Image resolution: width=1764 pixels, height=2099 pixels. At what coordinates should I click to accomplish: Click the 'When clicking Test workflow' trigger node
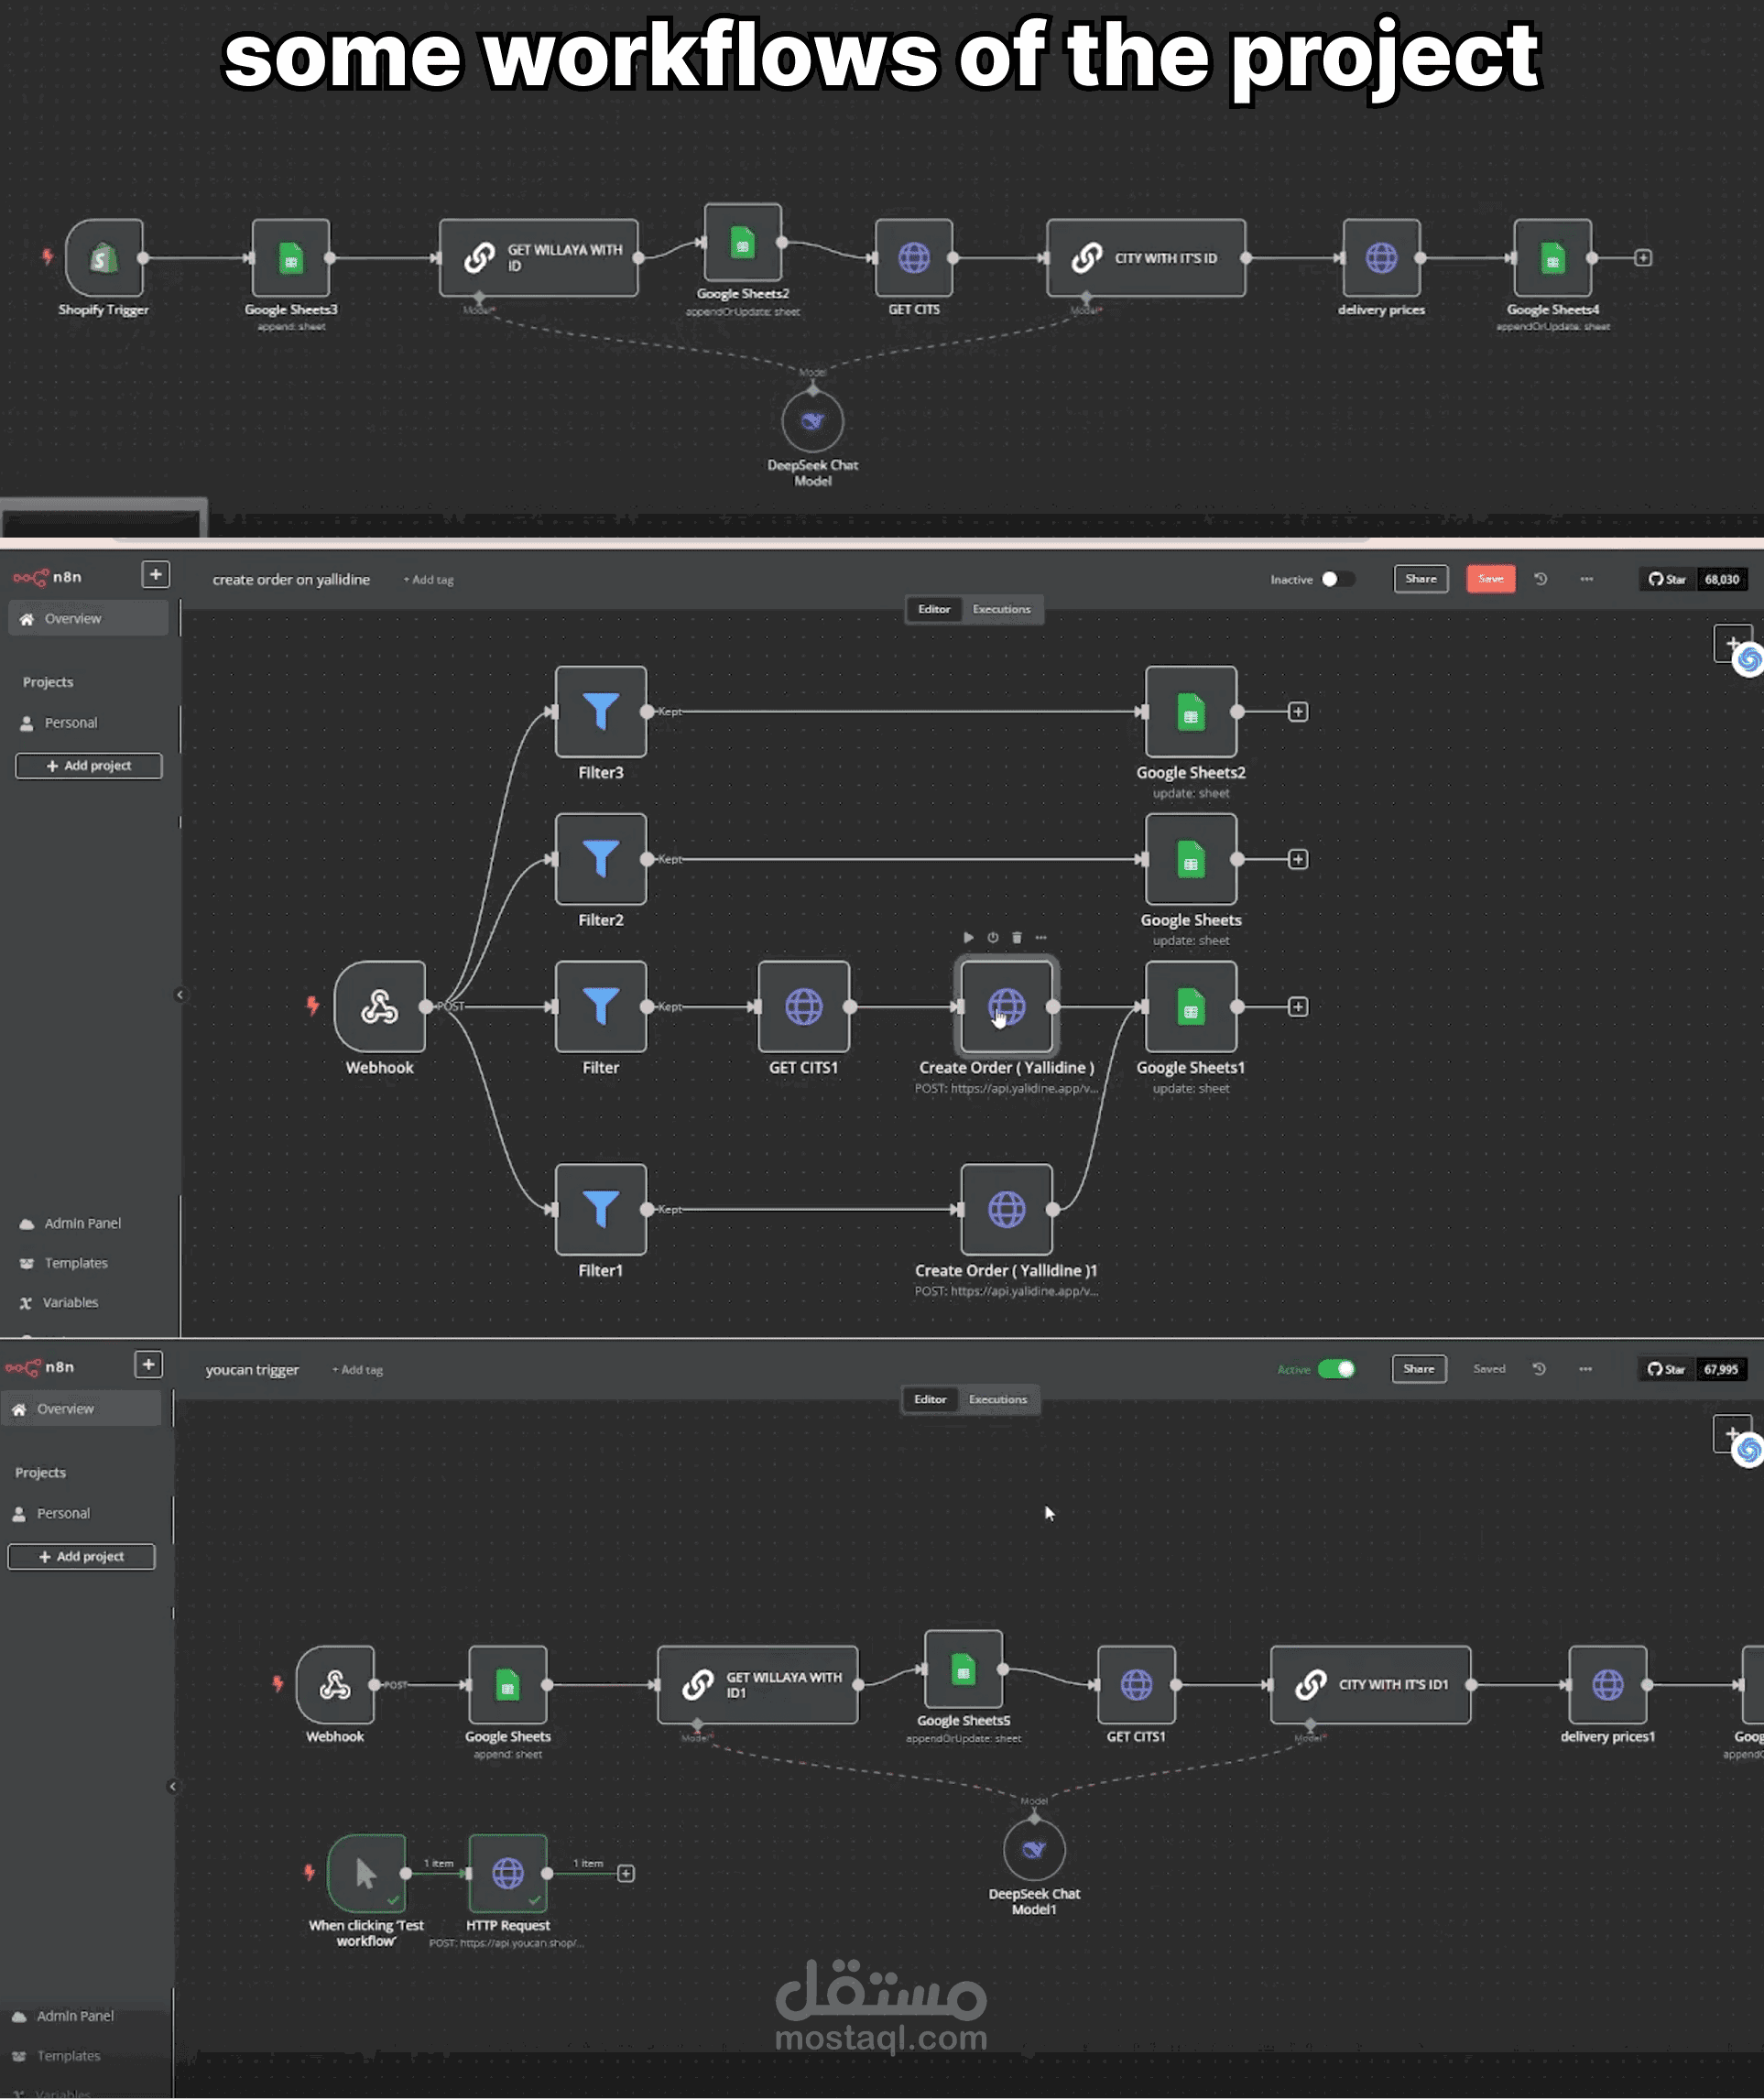point(366,1872)
